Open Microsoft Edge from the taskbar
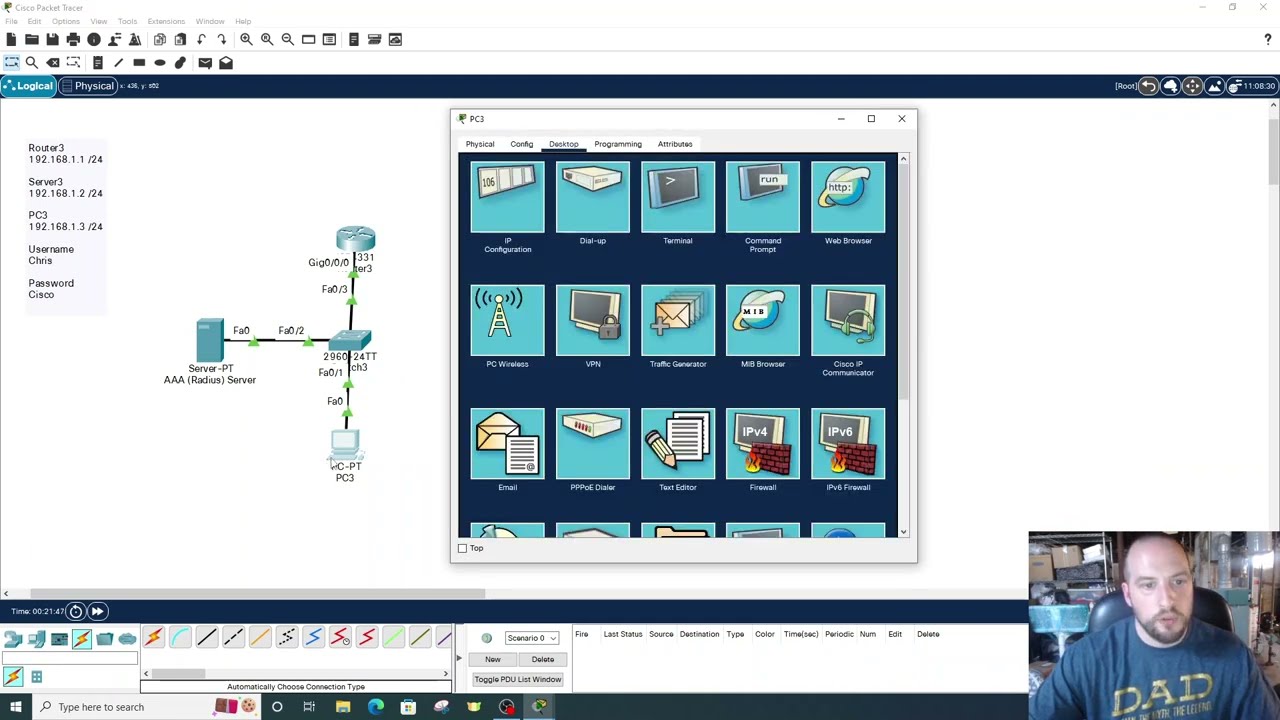The image size is (1280, 720). click(375, 707)
